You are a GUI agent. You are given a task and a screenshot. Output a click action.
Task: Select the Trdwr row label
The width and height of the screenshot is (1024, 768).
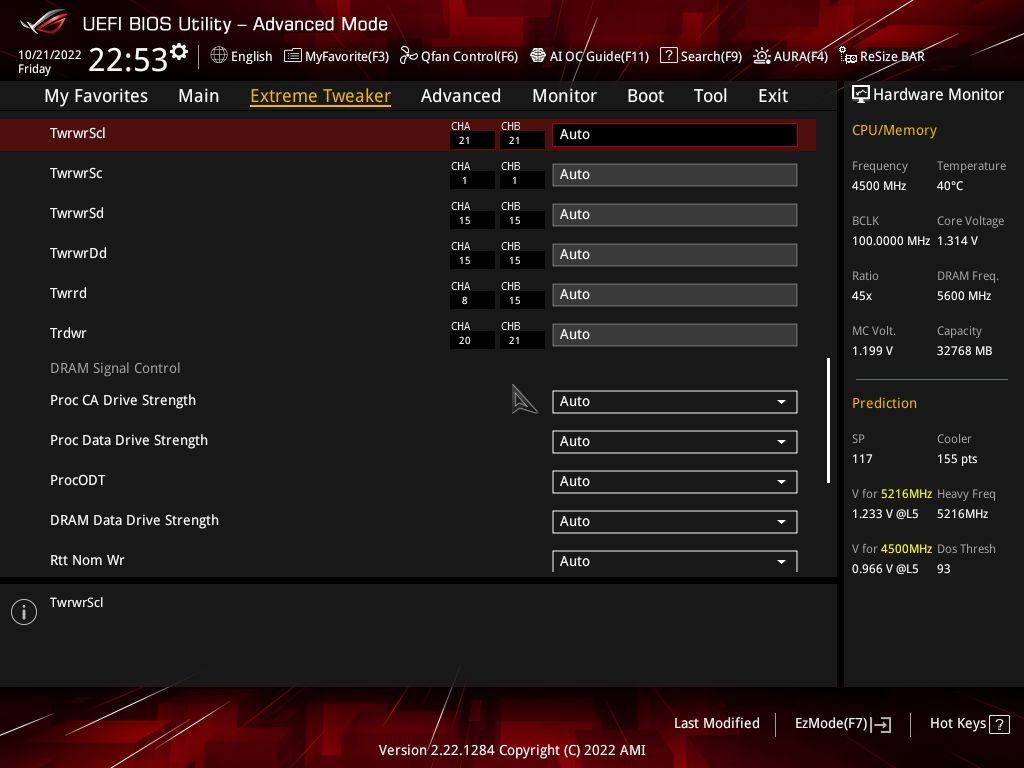(x=68, y=333)
